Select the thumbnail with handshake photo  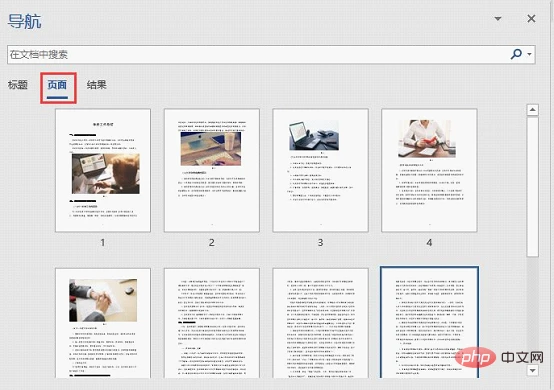[103, 323]
